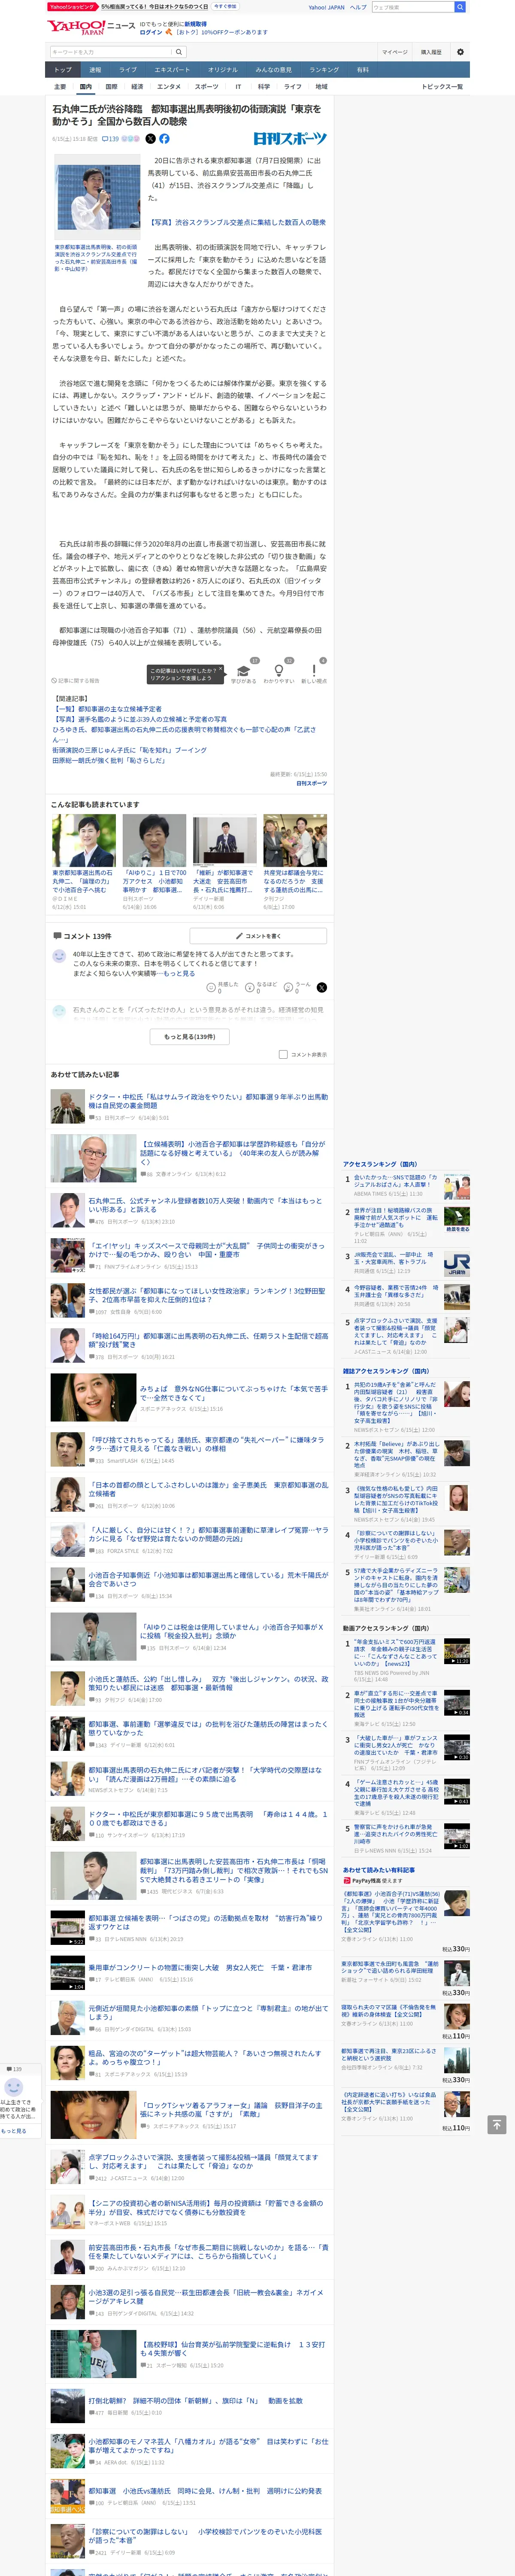Click into the keyword search field

click(110, 52)
